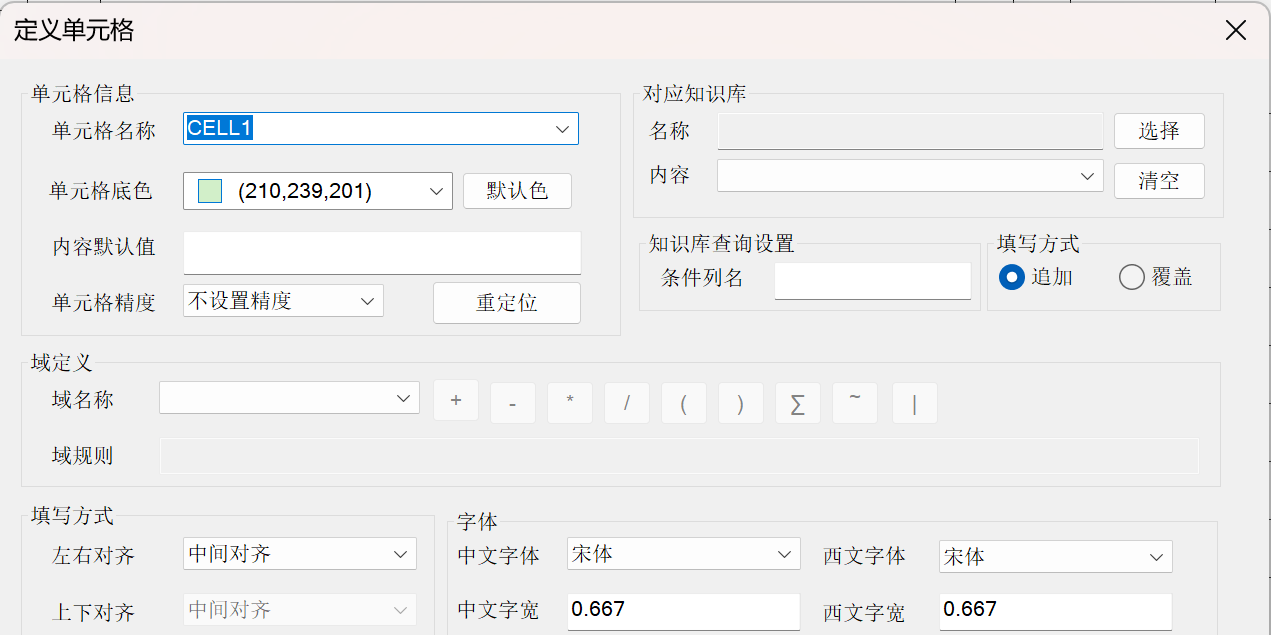Click the 选择 knowledge base button
1271x635 pixels.
(x=1159, y=131)
